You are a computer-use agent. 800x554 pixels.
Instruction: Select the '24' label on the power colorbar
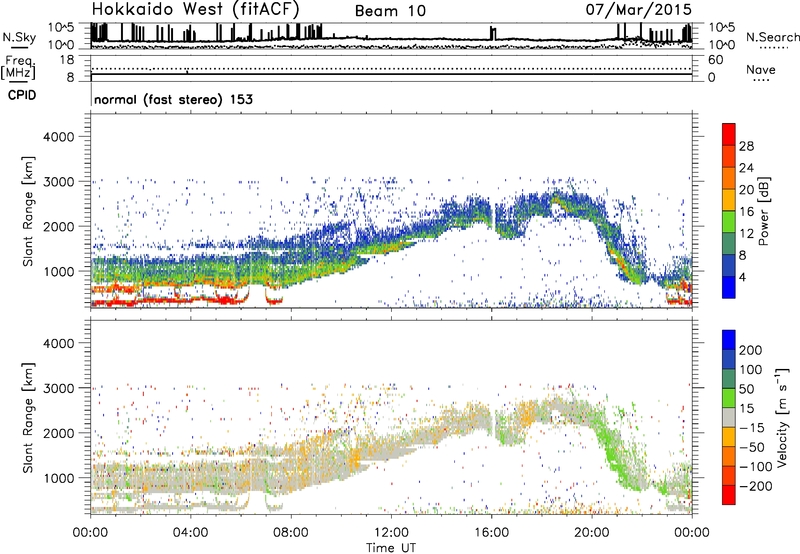pyautogui.click(x=746, y=168)
